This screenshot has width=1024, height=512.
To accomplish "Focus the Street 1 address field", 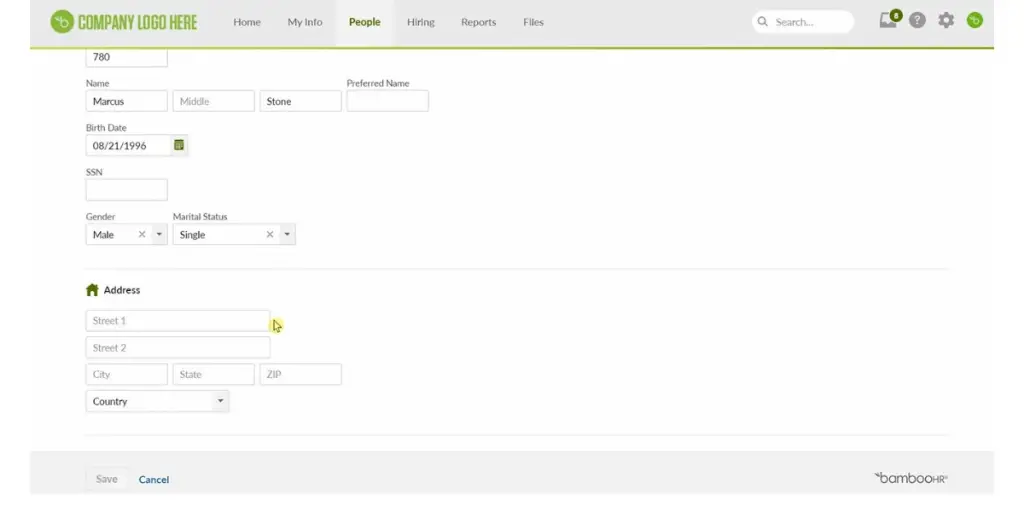I will click(177, 321).
